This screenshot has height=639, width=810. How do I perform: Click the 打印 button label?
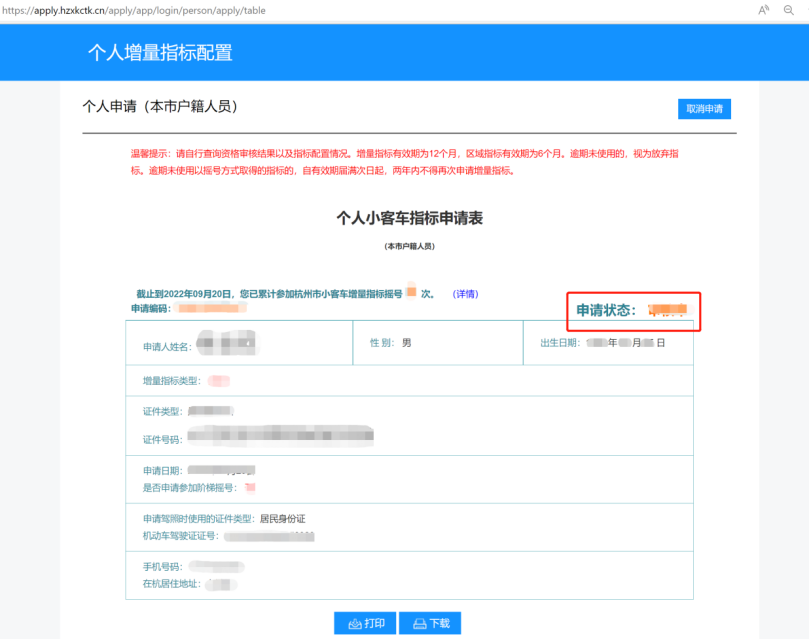coord(375,623)
